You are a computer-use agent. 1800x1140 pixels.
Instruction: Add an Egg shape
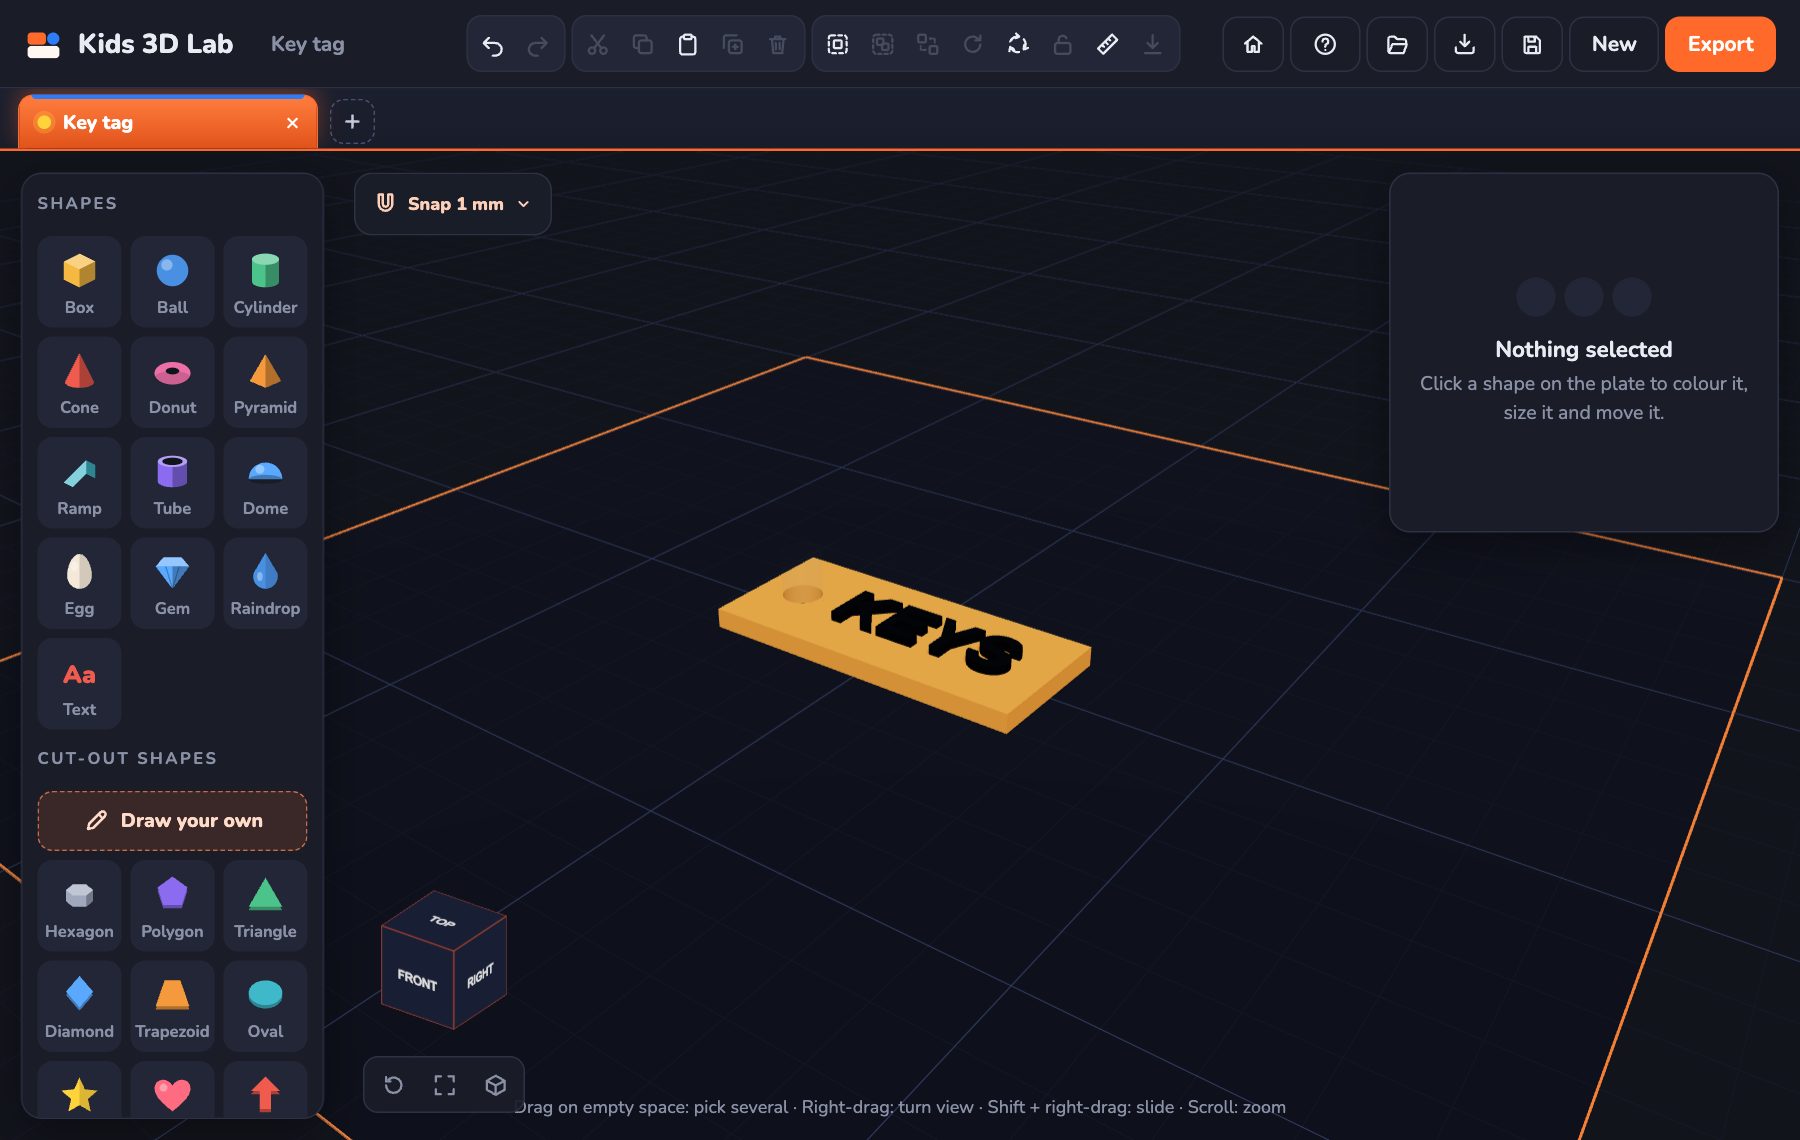[79, 583]
